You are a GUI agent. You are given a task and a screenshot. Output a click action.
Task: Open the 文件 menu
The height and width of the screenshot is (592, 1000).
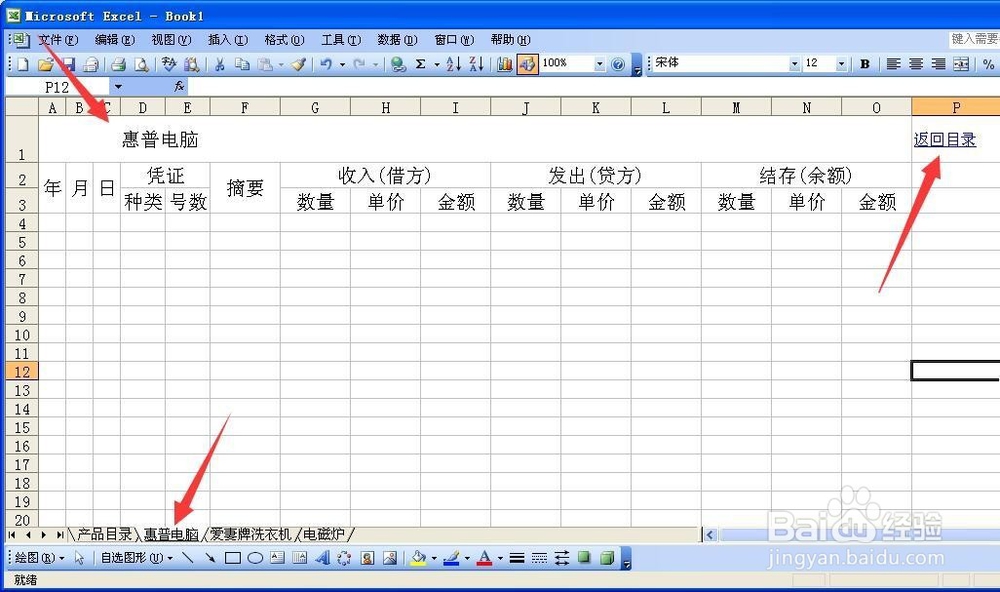tap(58, 40)
